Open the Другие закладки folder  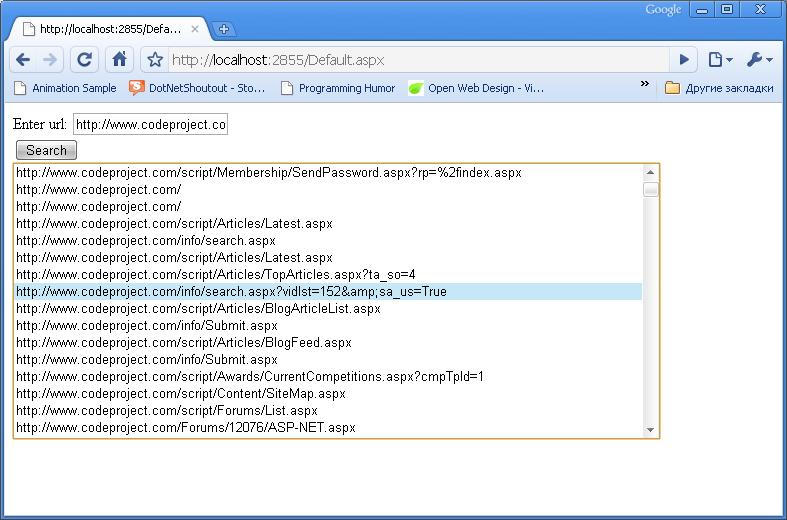[x=719, y=88]
